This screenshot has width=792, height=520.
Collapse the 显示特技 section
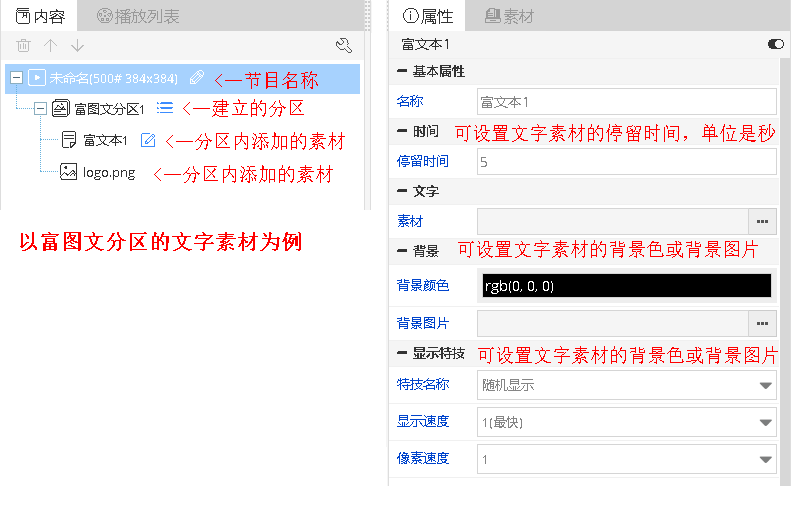point(402,353)
